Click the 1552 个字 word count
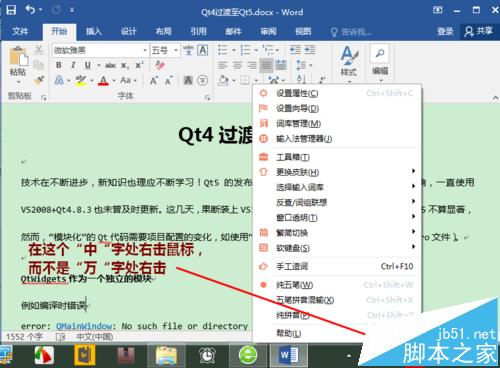 click(x=24, y=337)
